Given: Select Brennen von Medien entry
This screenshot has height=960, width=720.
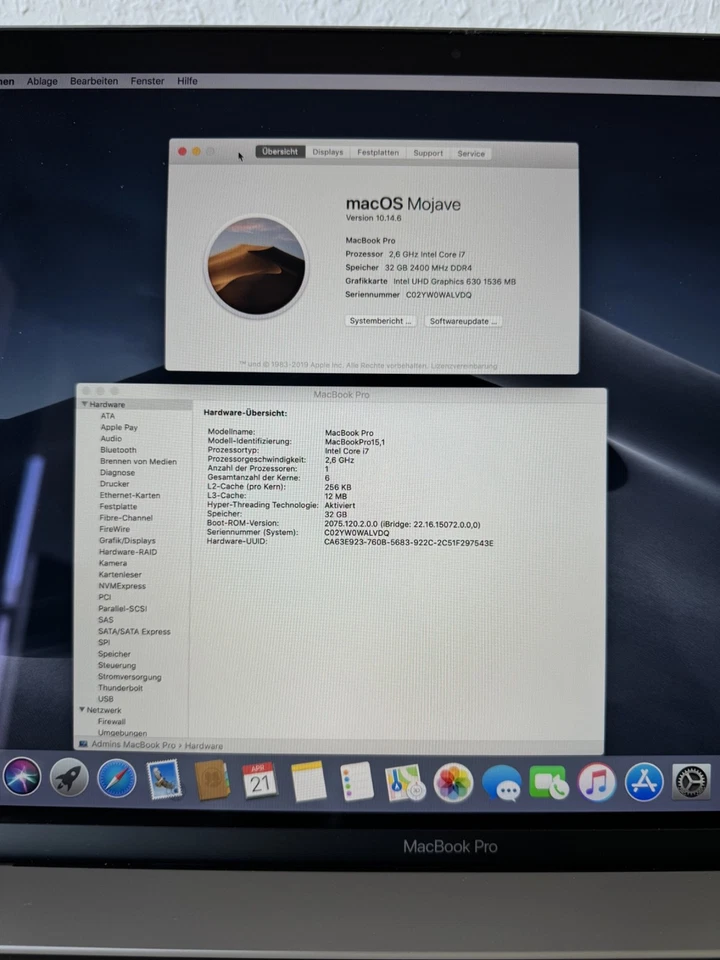Looking at the screenshot, I should [x=138, y=462].
